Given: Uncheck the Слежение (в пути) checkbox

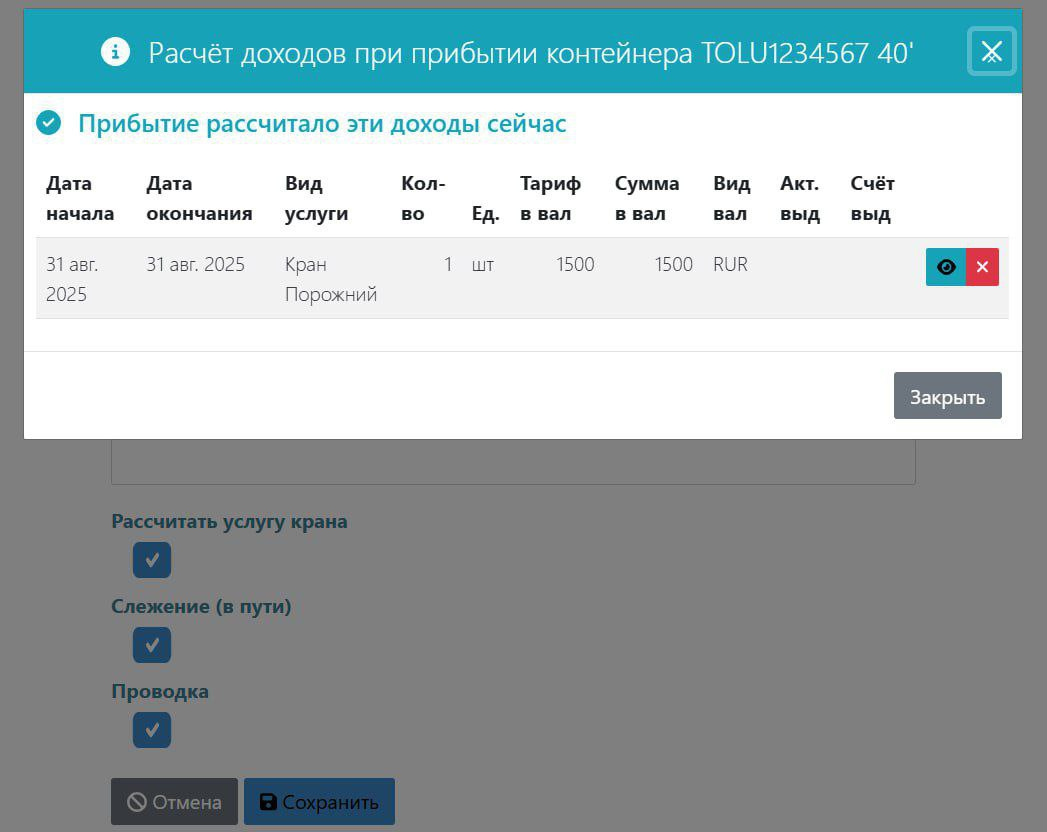Looking at the screenshot, I should (x=152, y=645).
